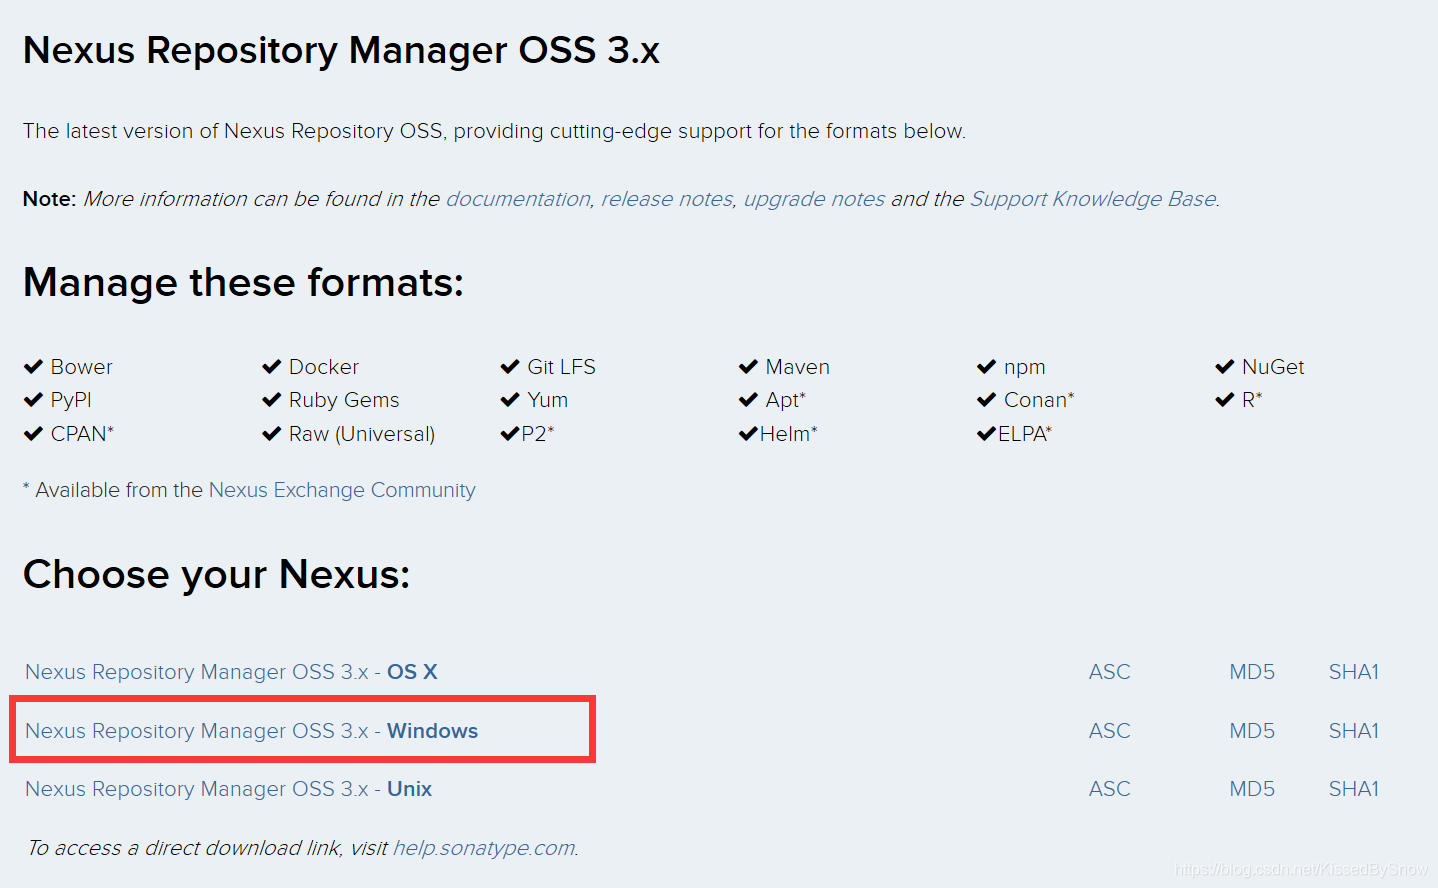Click the checkmark icon beside Git LFS

tap(510, 367)
